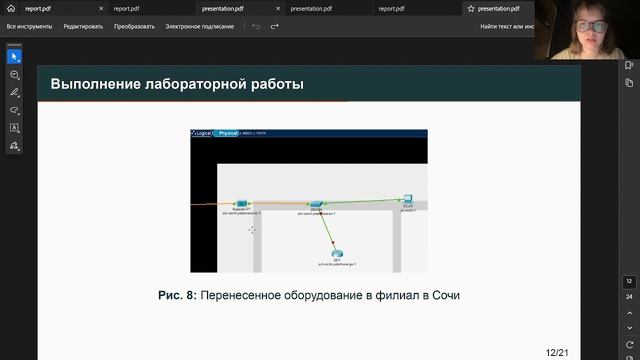Click slide title Выполнение лабораторной работы
Image resolution: width=640 pixels, height=360 pixels.
(x=177, y=84)
